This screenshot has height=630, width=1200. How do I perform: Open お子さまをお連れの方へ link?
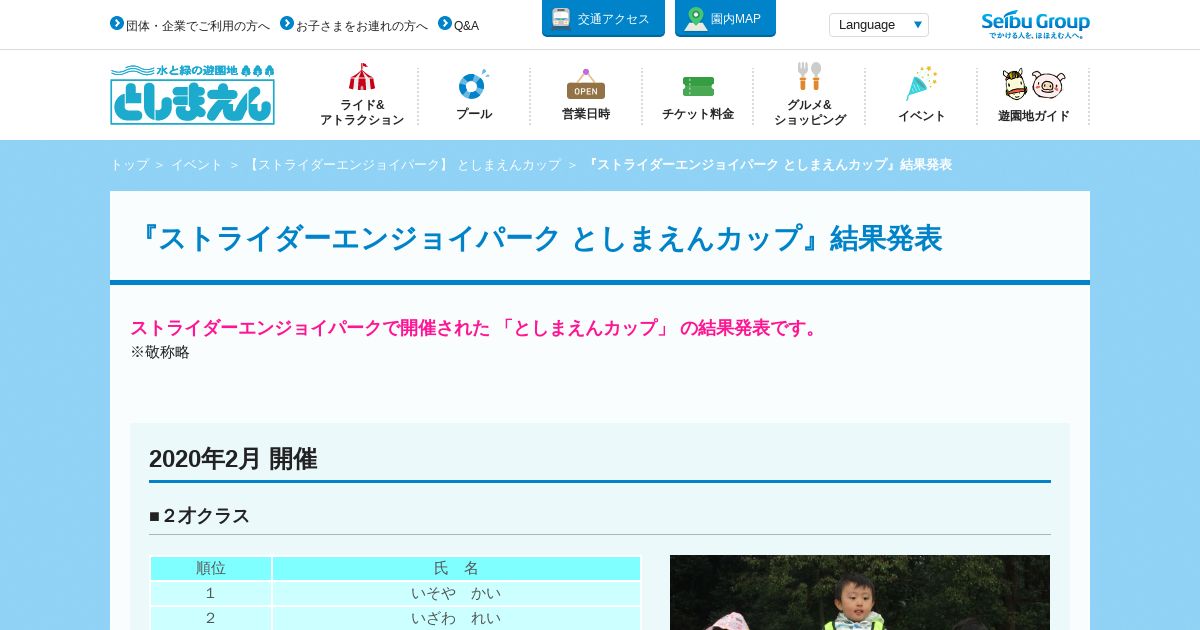(x=362, y=26)
